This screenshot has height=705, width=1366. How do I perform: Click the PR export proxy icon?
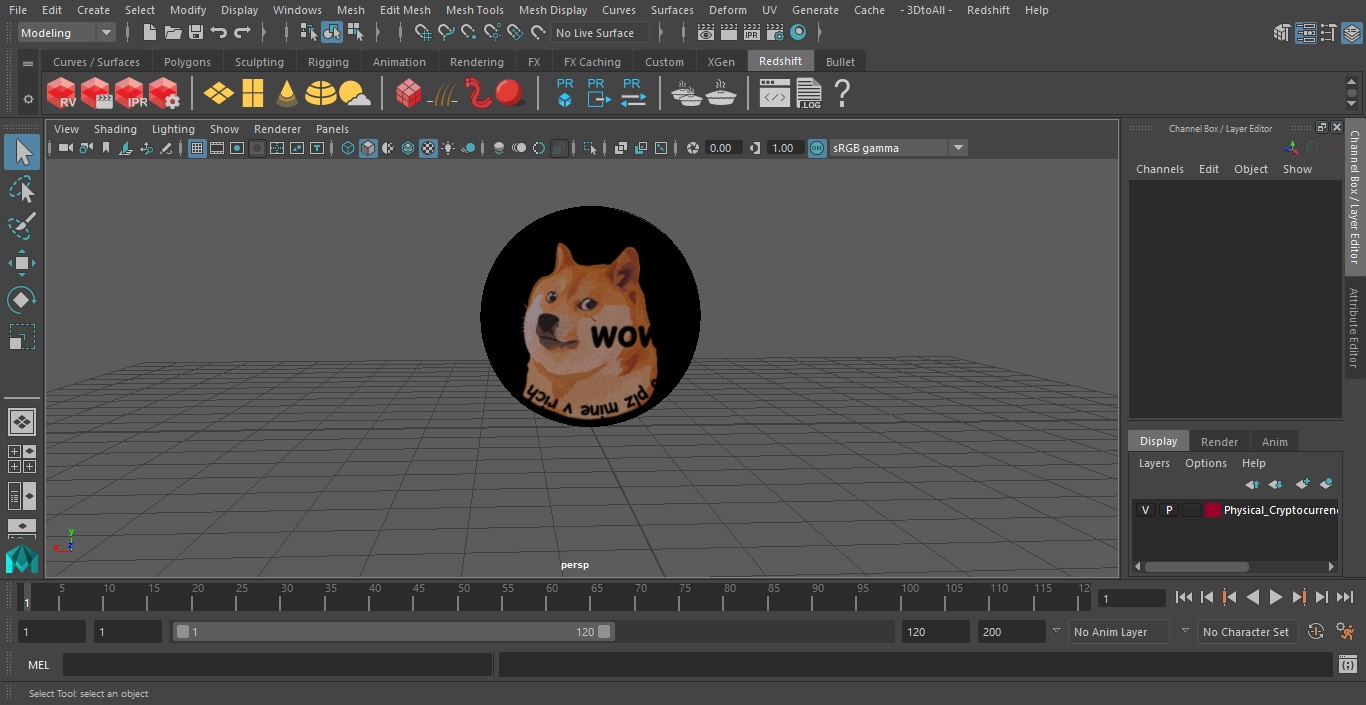597,93
